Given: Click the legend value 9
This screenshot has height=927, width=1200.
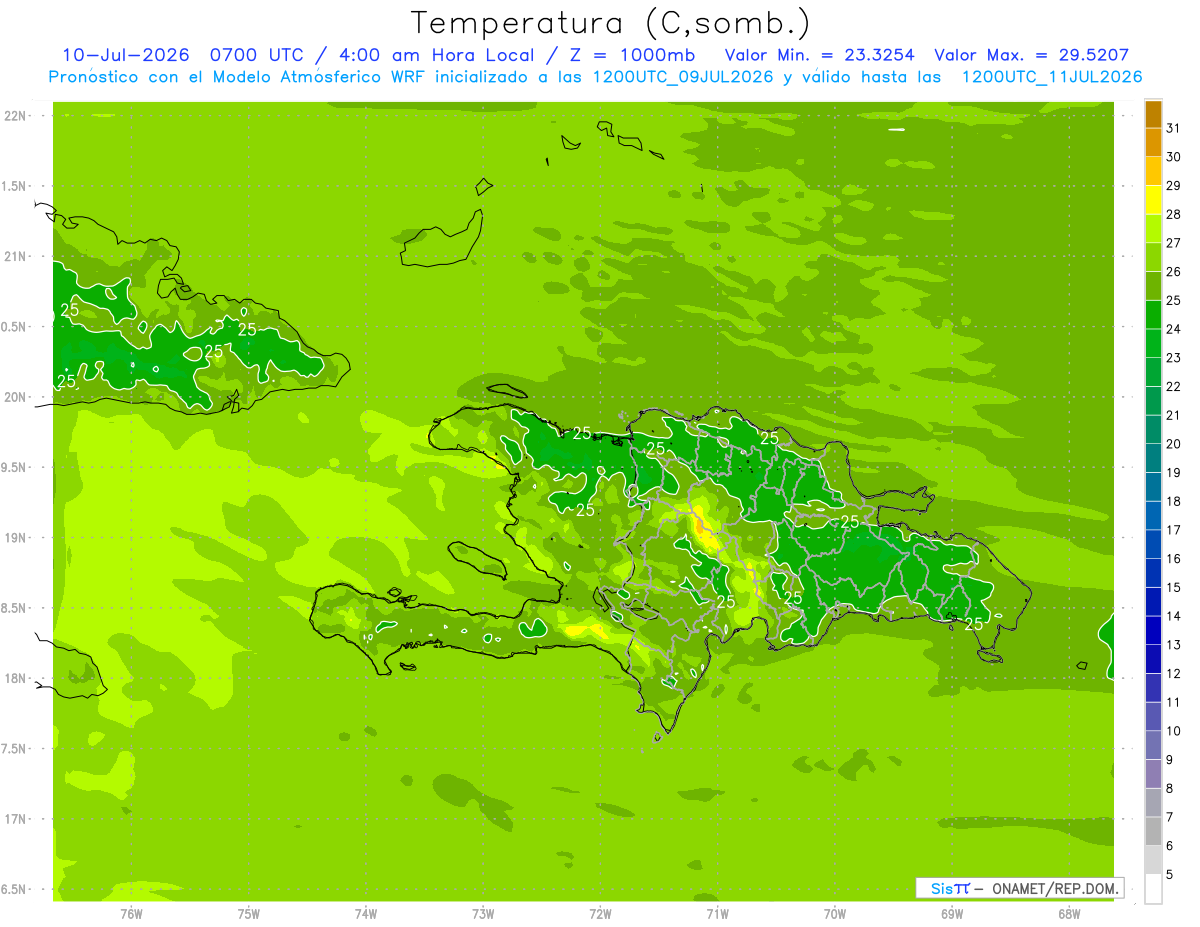Looking at the screenshot, I should click(x=1170, y=760).
